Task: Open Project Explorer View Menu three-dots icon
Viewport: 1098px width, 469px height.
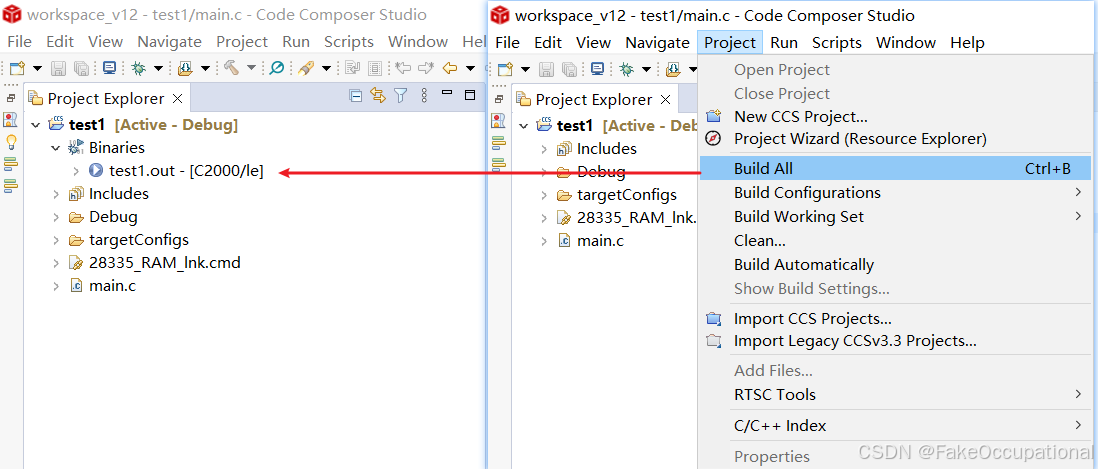Action: click(x=424, y=96)
